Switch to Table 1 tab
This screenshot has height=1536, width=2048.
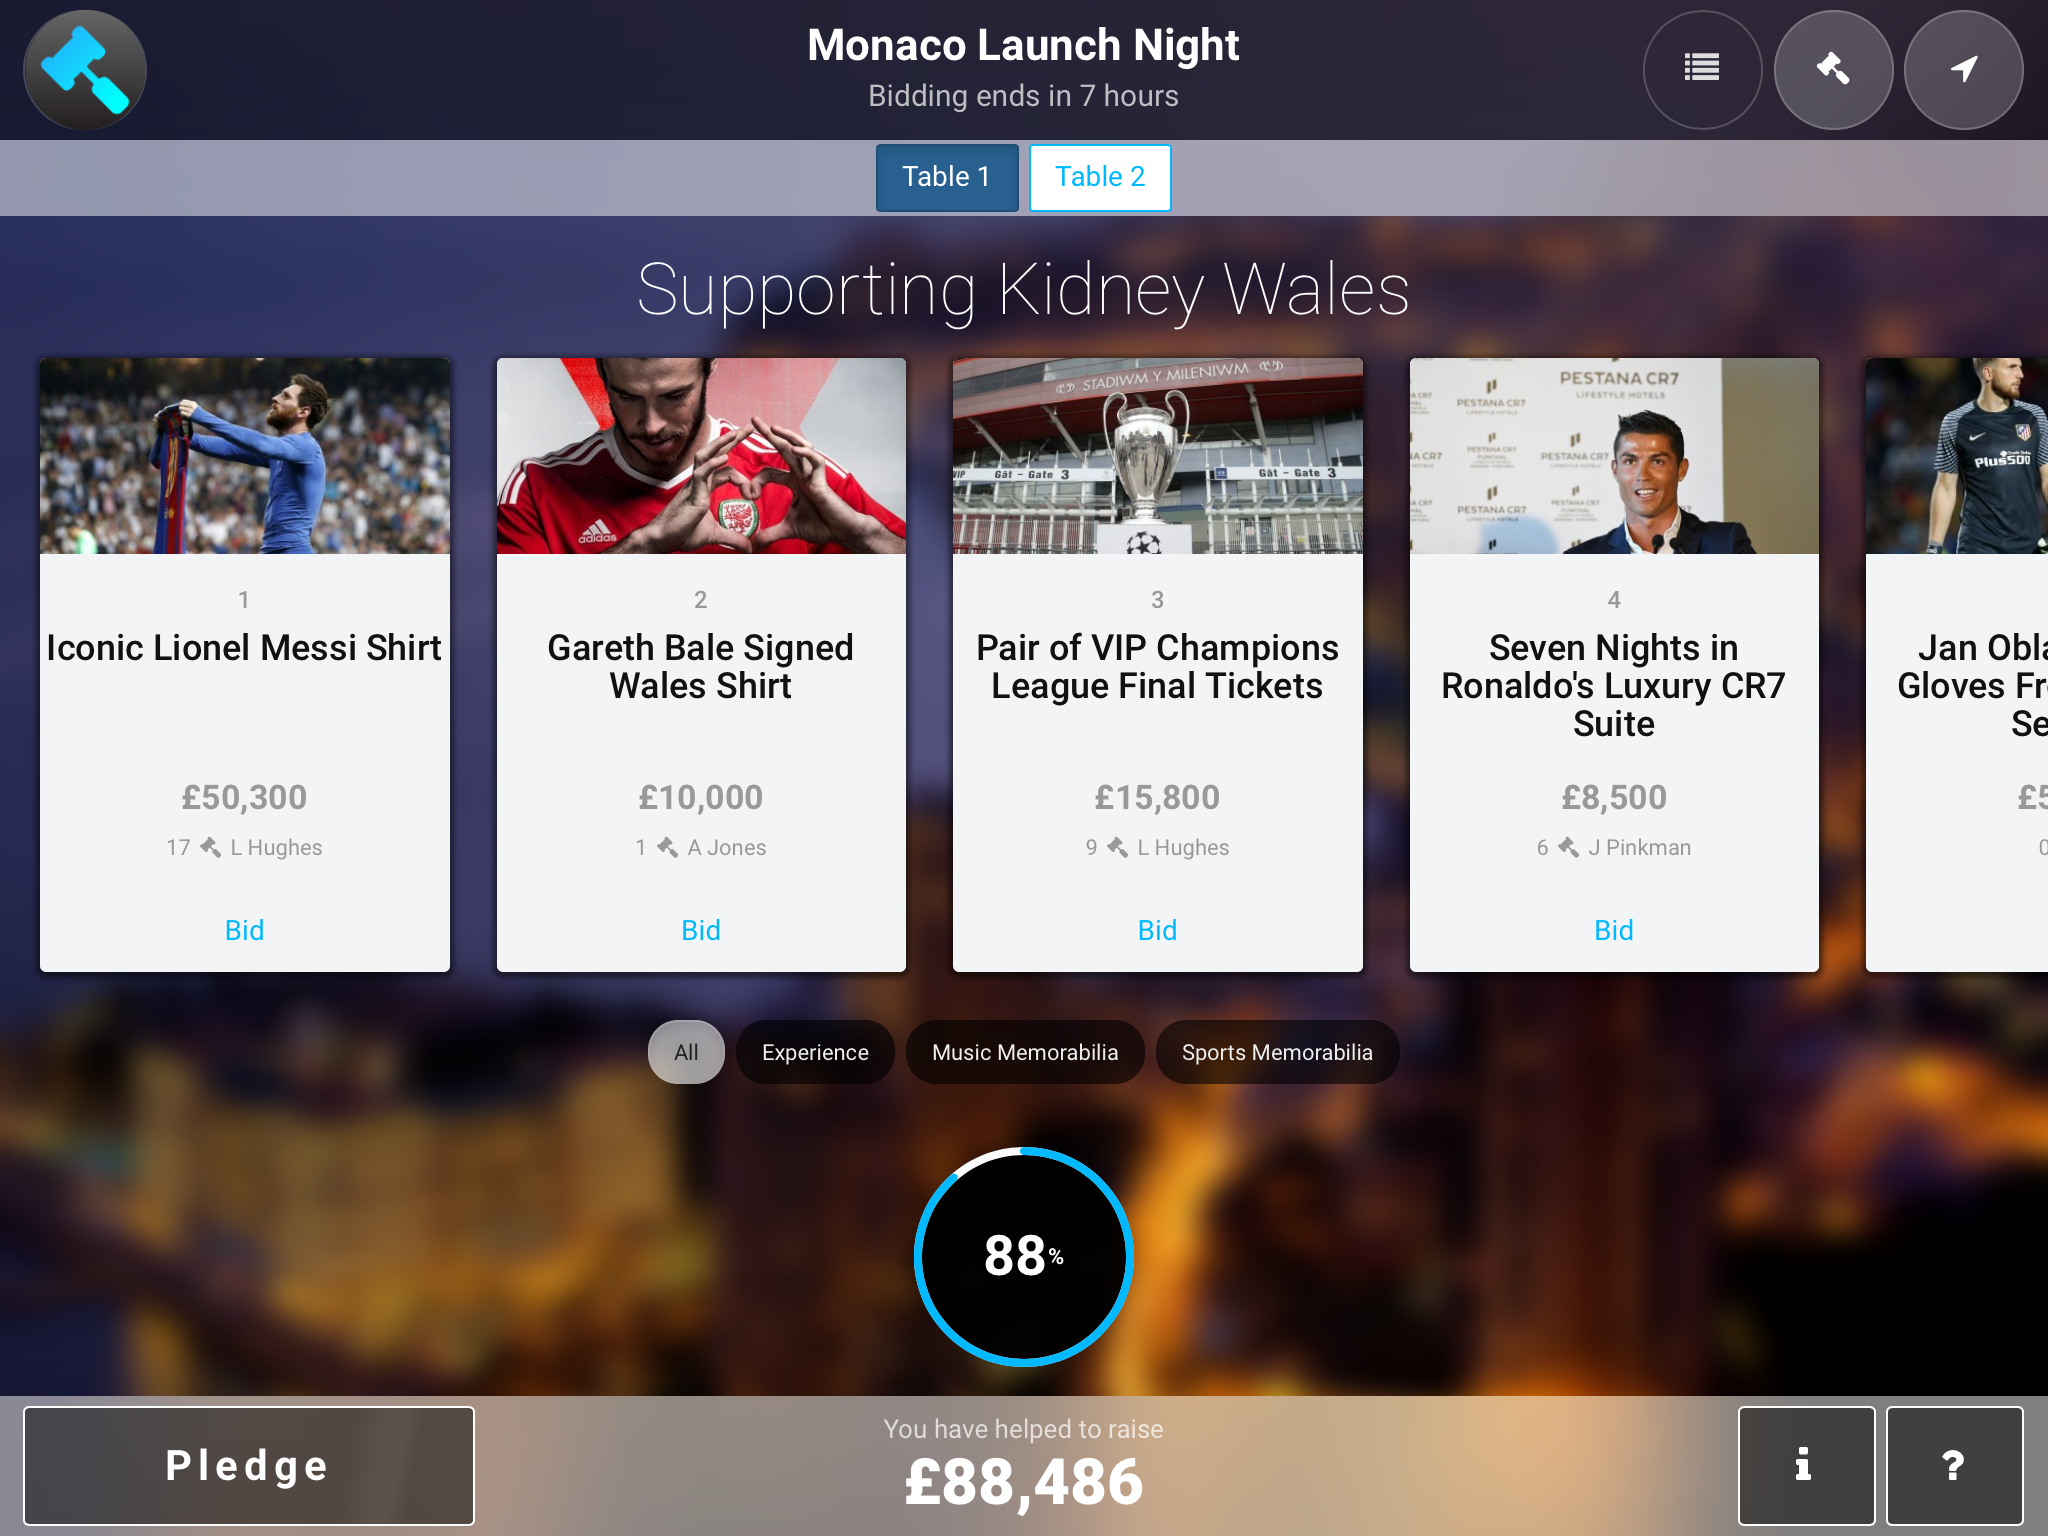(x=947, y=177)
